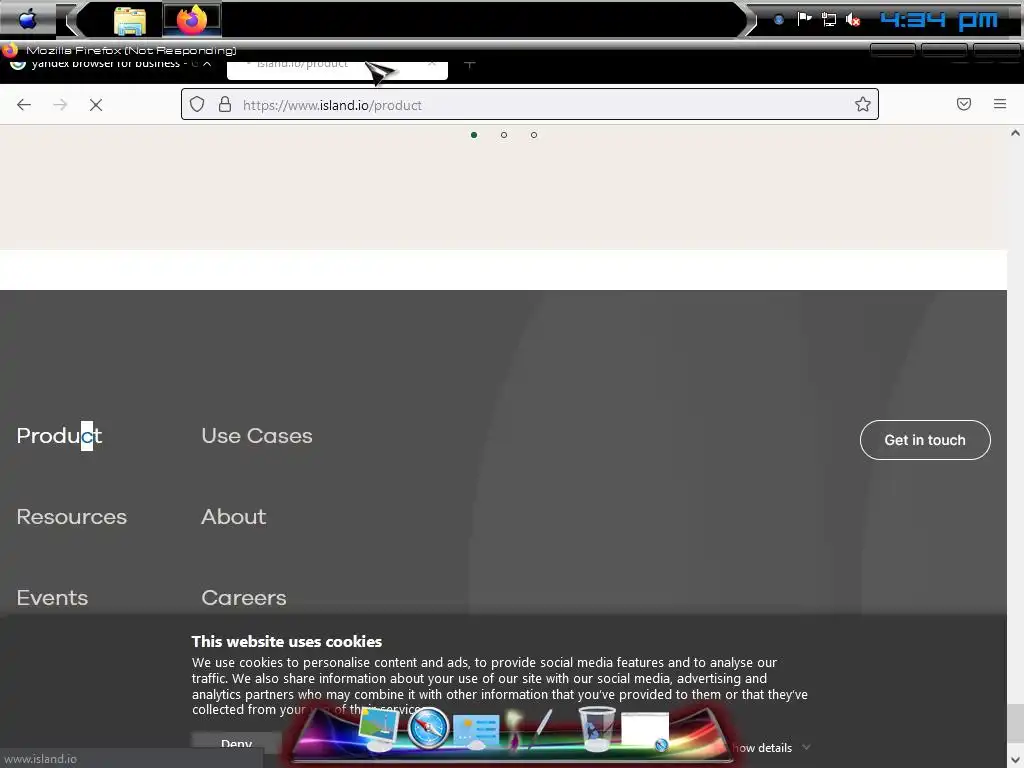Open the Use Cases footer link
Screen dimensions: 1024x768
(257, 436)
